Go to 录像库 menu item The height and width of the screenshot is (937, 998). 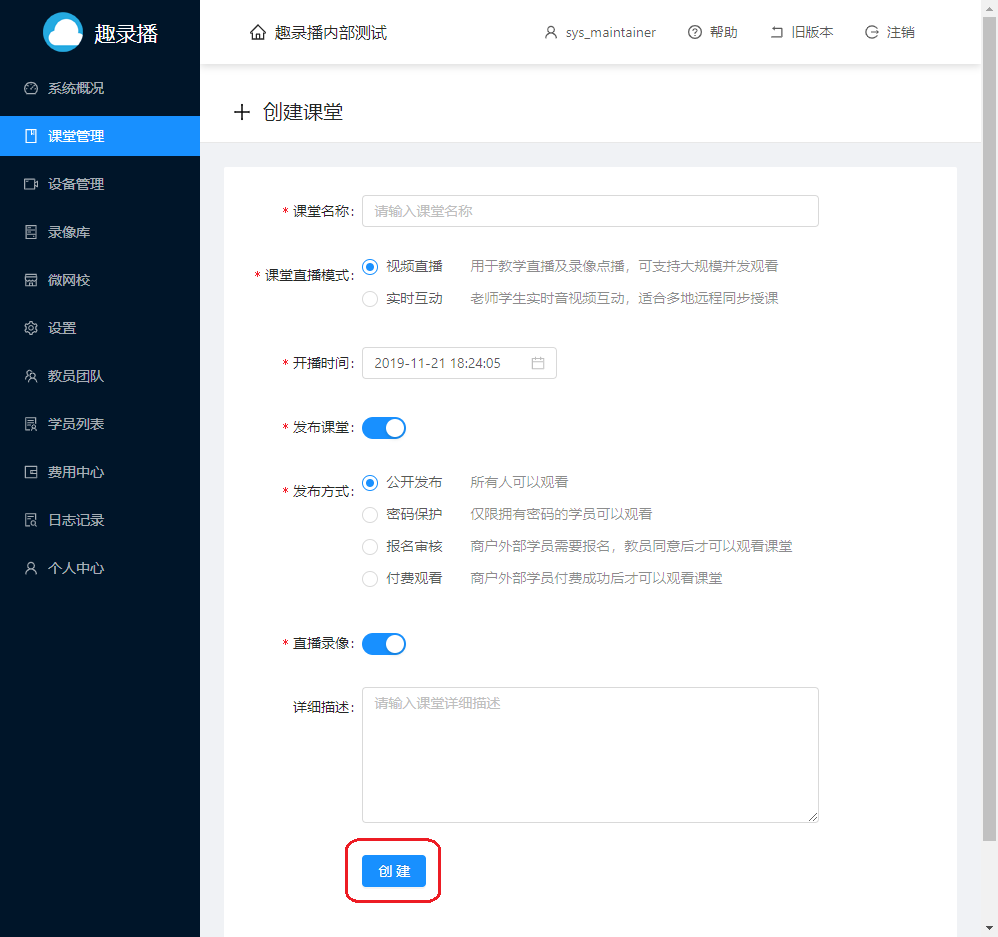click(100, 232)
